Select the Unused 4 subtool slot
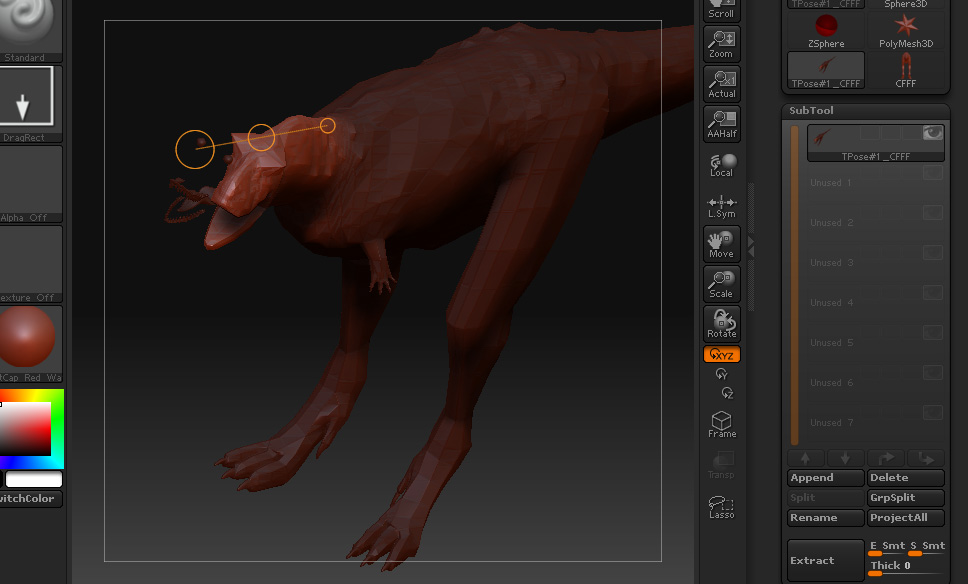The image size is (968, 584). click(x=875, y=303)
